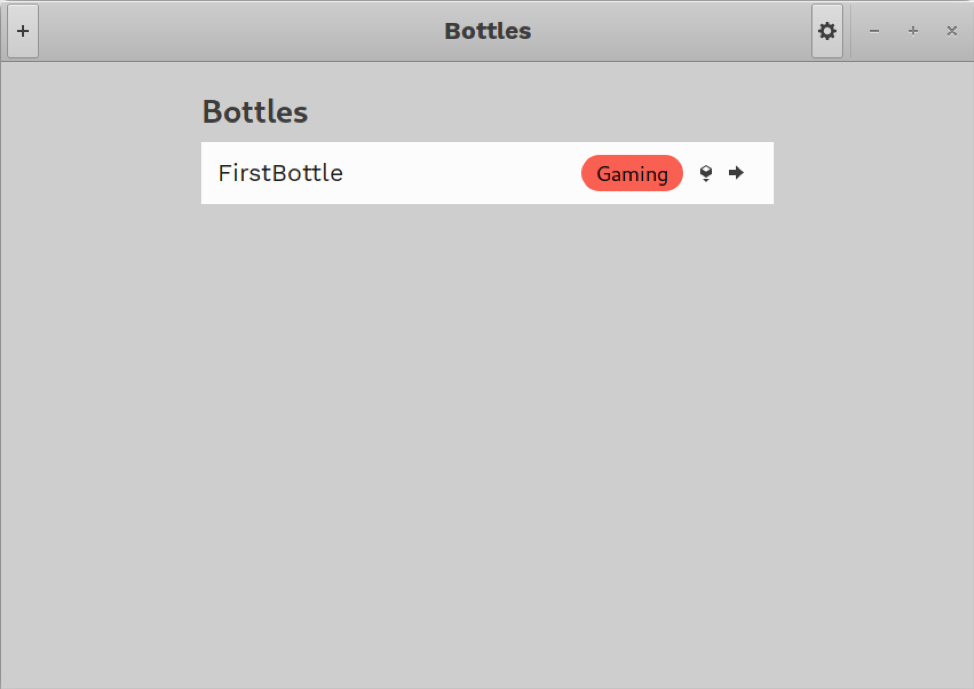Open FirstBottle details with the arrow icon
The width and height of the screenshot is (974, 689).
[736, 173]
